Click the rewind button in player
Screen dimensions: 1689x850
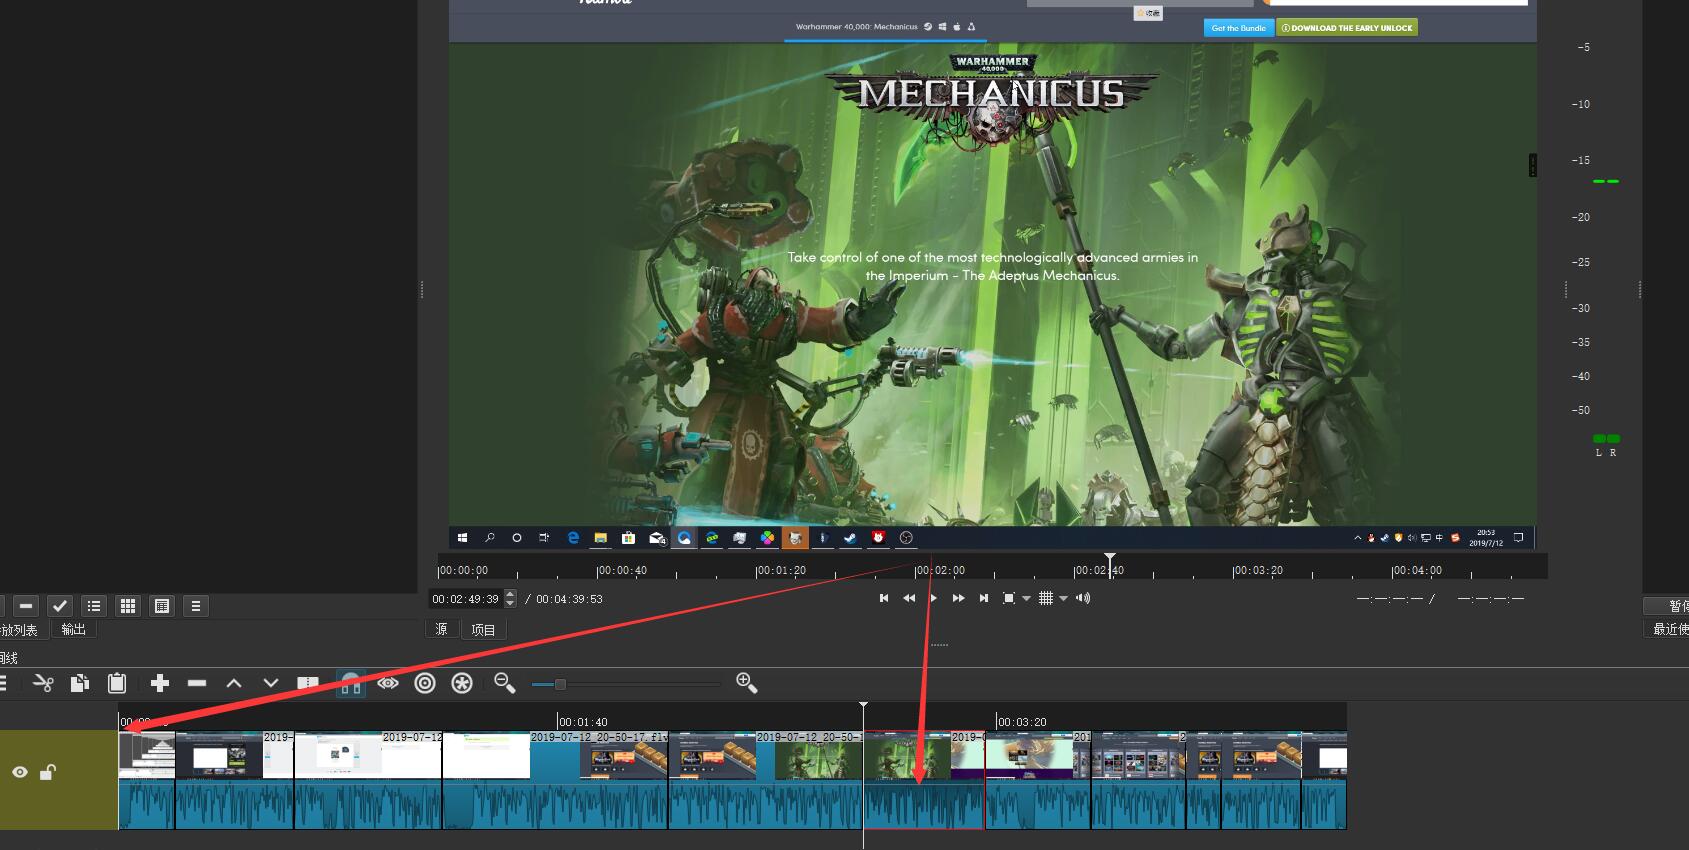click(909, 598)
